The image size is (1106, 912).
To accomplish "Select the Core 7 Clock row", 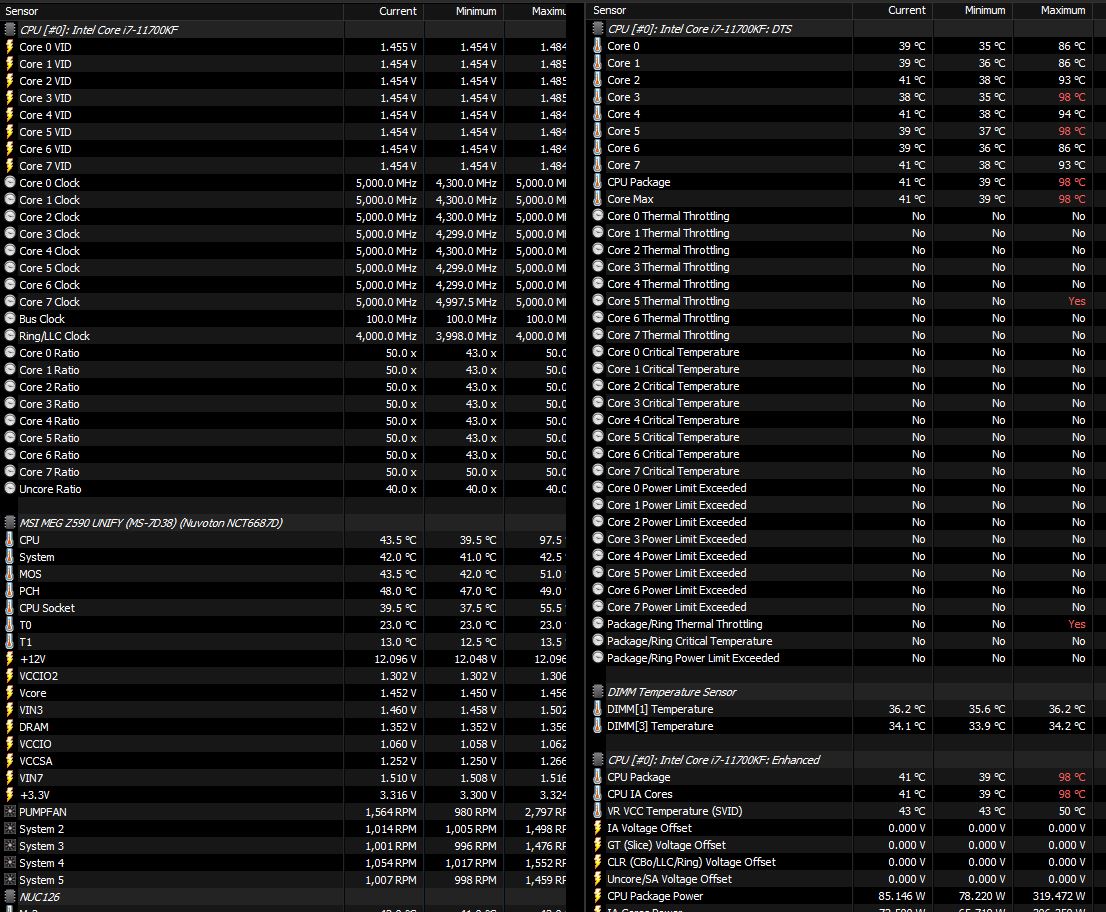I will point(283,302).
